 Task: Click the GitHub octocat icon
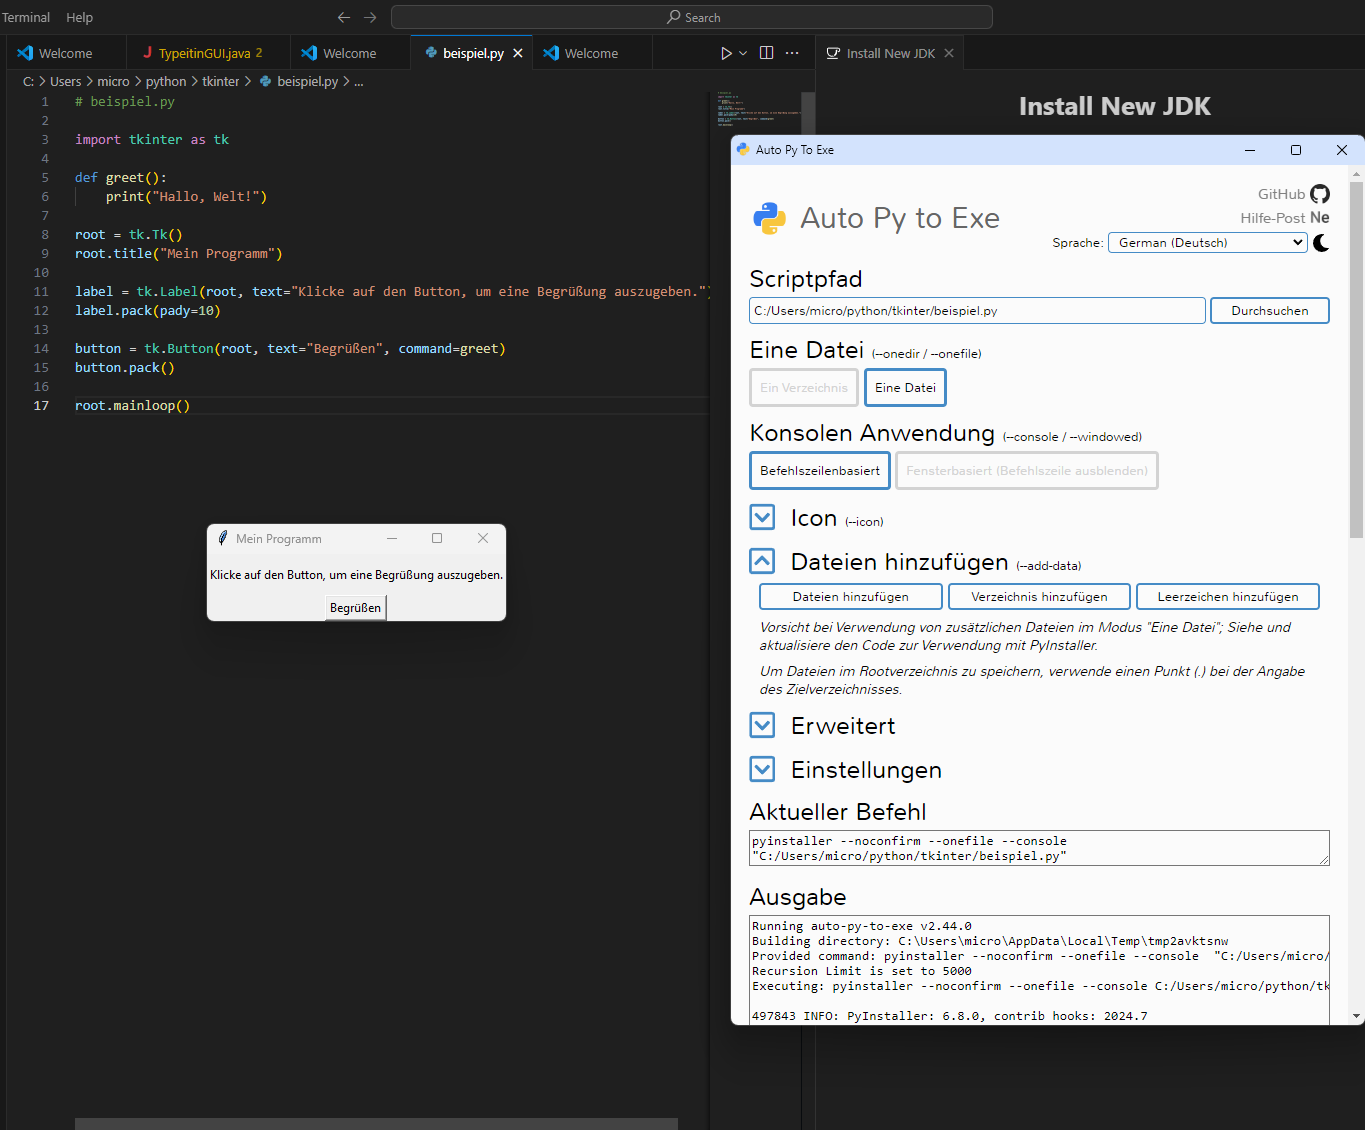point(1320,194)
